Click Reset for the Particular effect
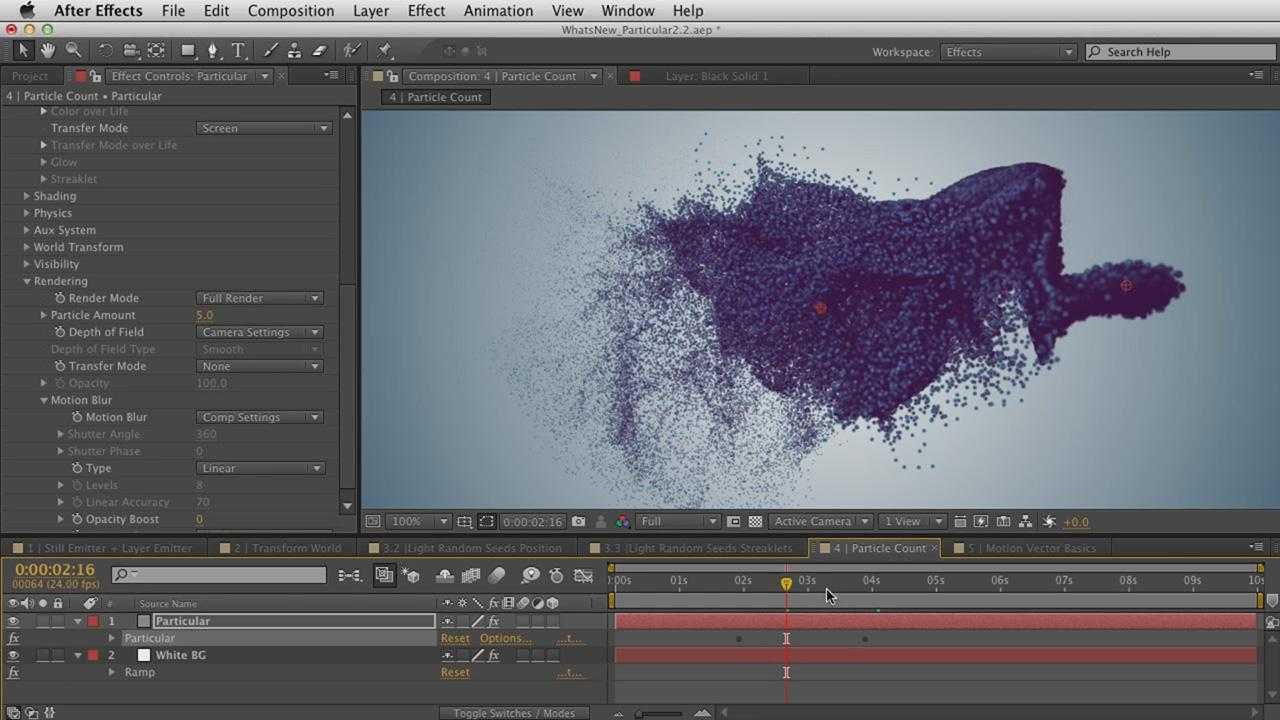This screenshot has height=720, width=1280. (455, 638)
